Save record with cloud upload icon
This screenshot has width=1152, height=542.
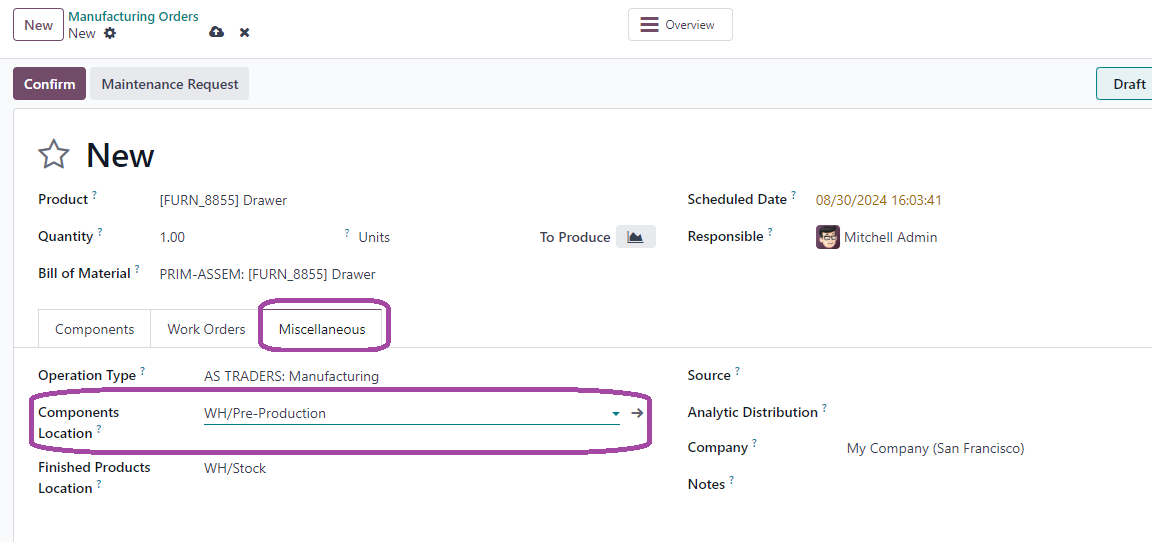pyautogui.click(x=216, y=32)
